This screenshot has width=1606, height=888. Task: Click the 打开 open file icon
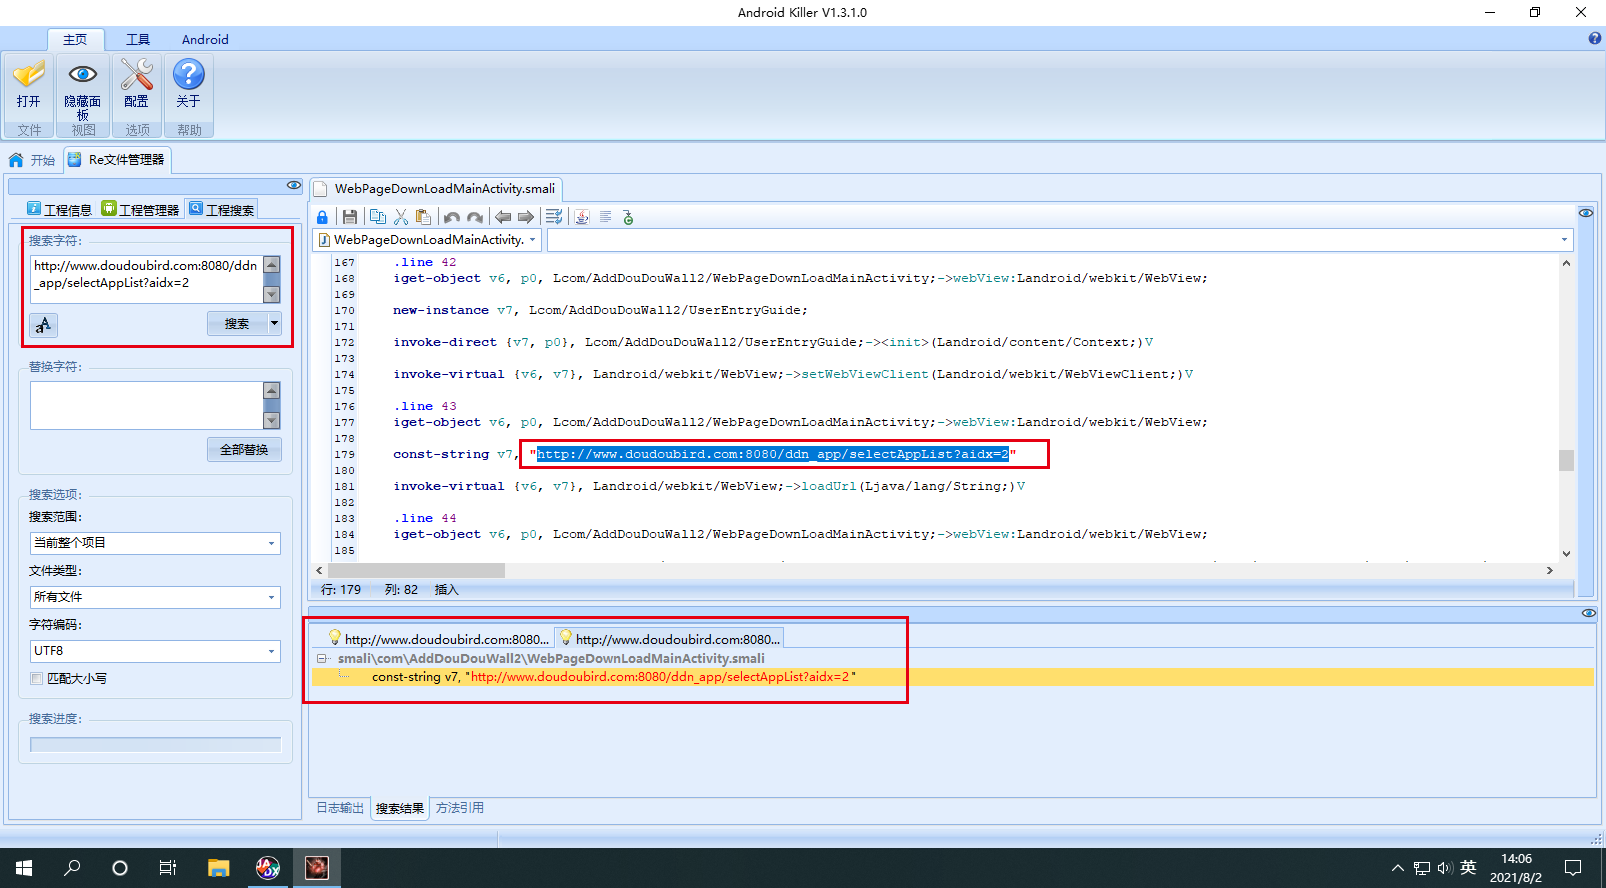(29, 75)
